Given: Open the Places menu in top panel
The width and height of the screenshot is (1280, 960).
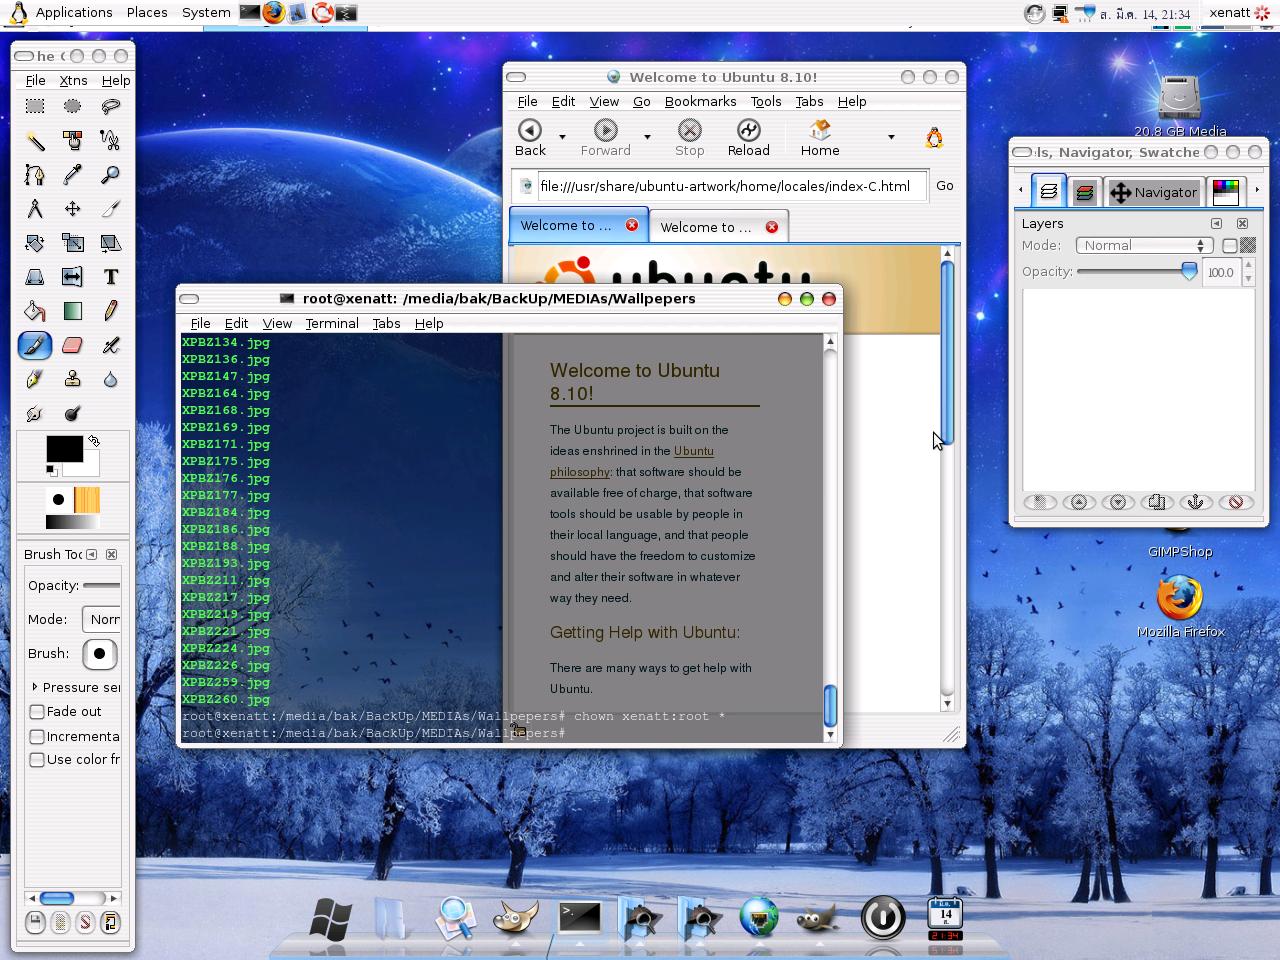Looking at the screenshot, I should point(147,12).
